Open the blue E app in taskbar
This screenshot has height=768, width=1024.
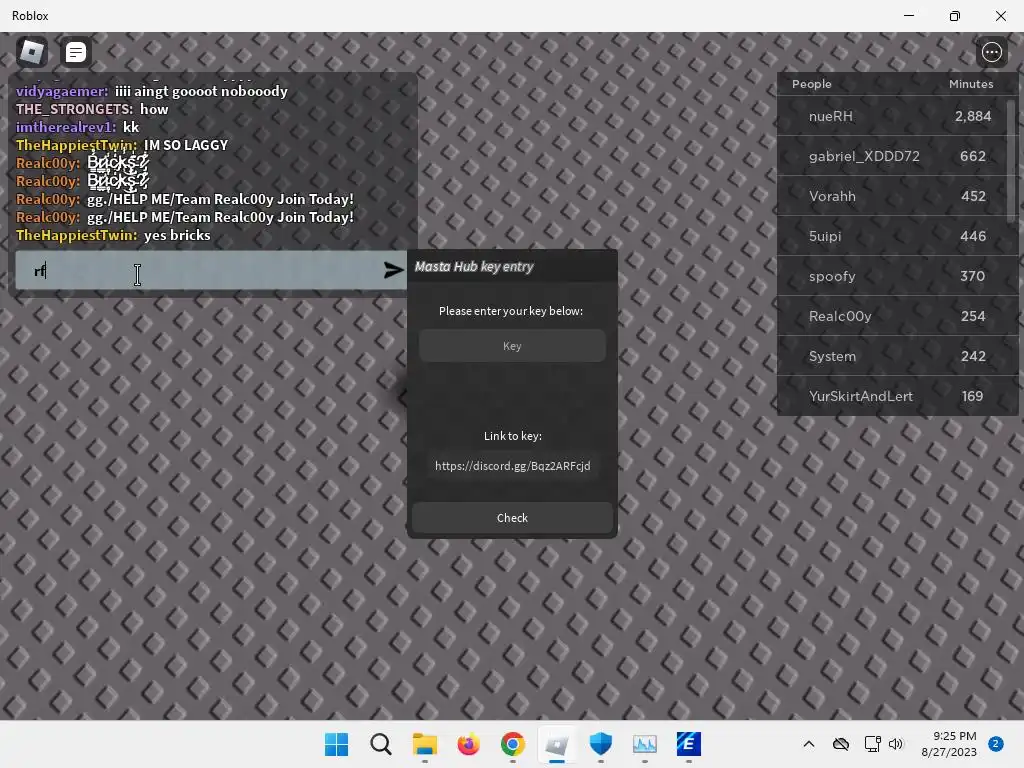(688, 744)
